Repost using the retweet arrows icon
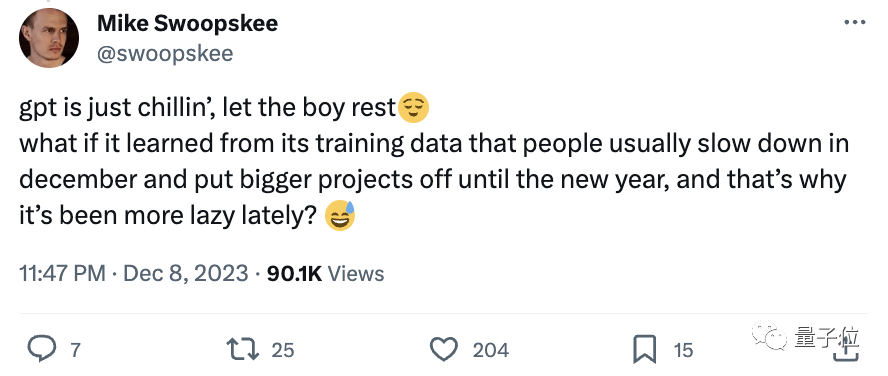The width and height of the screenshot is (888, 376). (x=242, y=349)
